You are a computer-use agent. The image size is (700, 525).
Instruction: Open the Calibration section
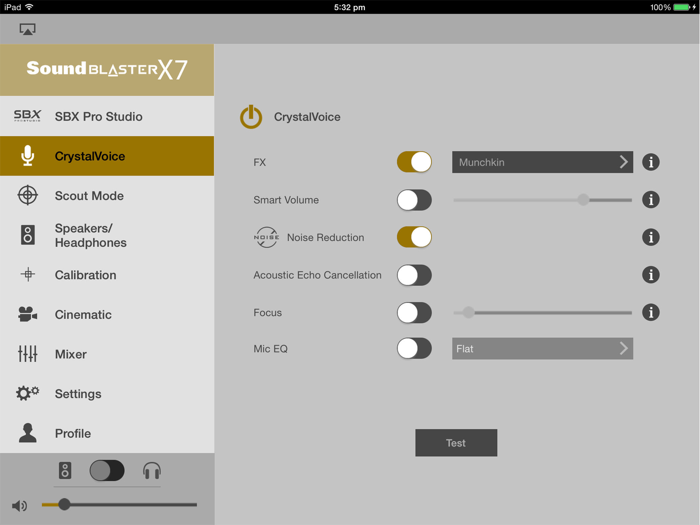107,275
